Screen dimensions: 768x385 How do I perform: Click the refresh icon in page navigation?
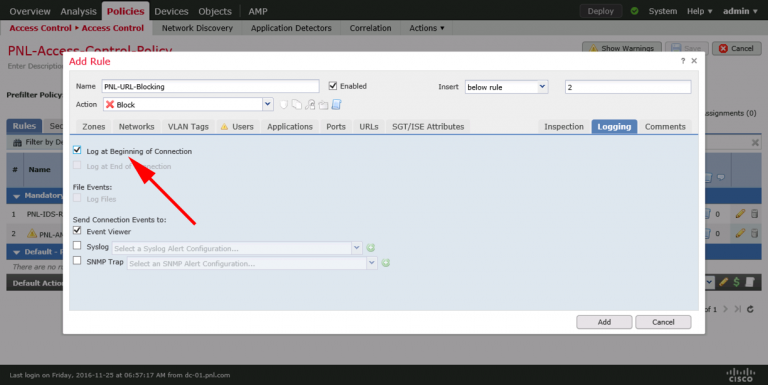(x=750, y=309)
